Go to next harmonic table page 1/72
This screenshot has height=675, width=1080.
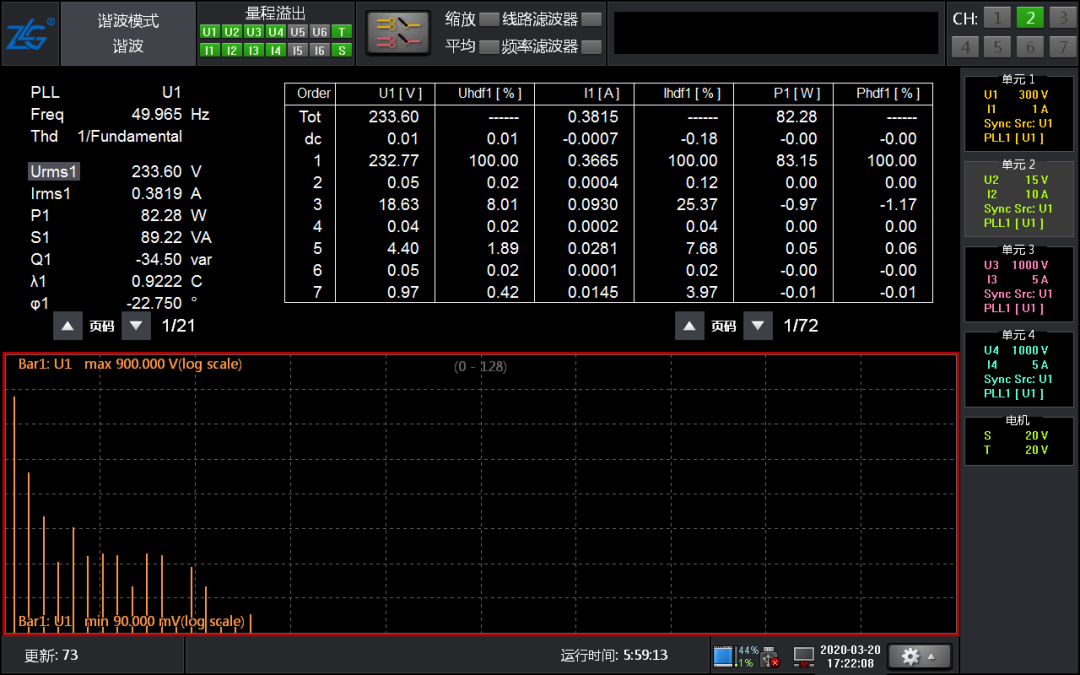(x=758, y=326)
